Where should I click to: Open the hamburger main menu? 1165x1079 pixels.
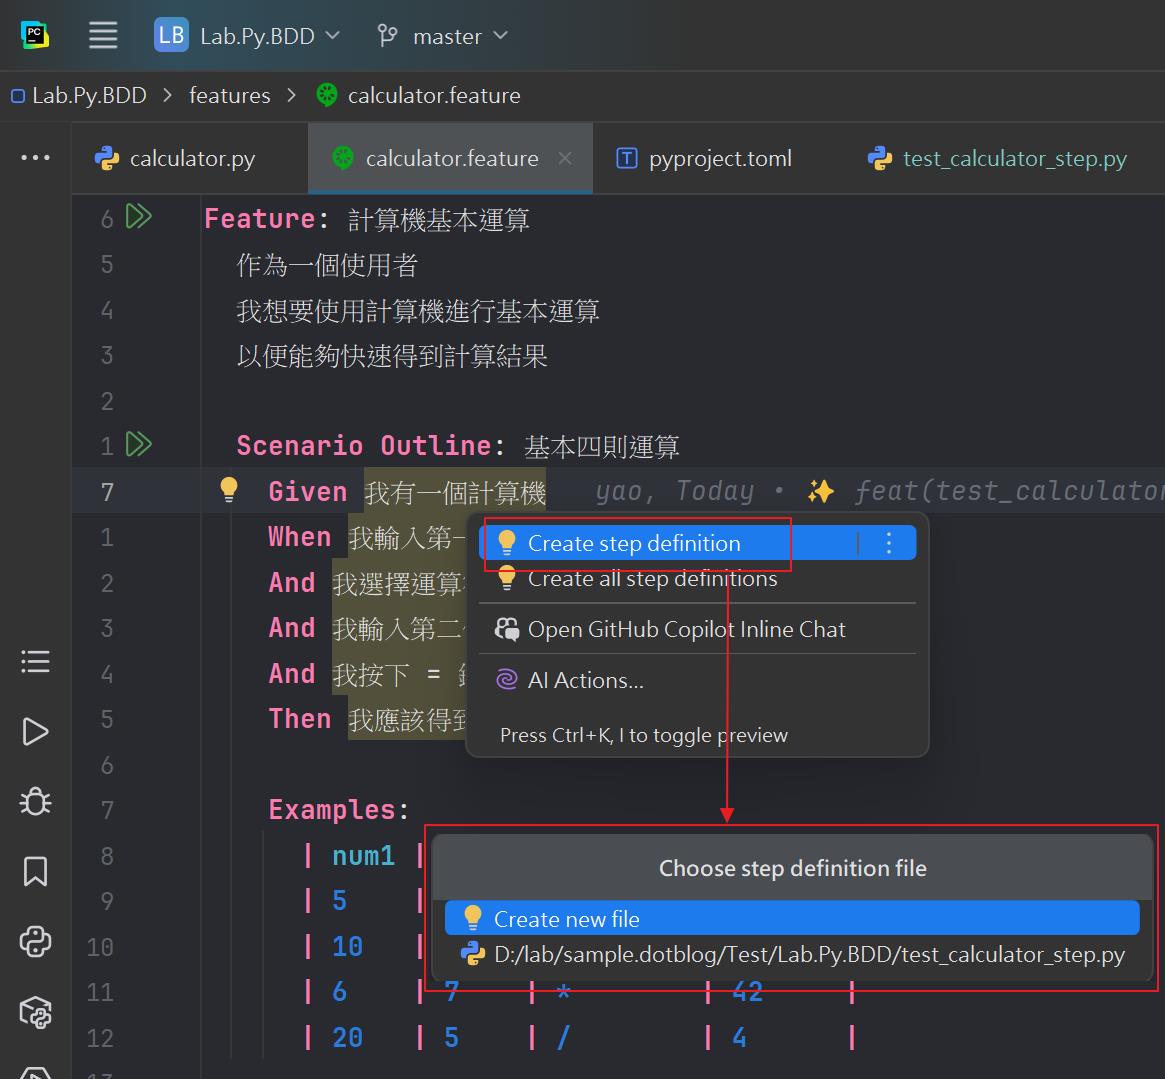(103, 36)
